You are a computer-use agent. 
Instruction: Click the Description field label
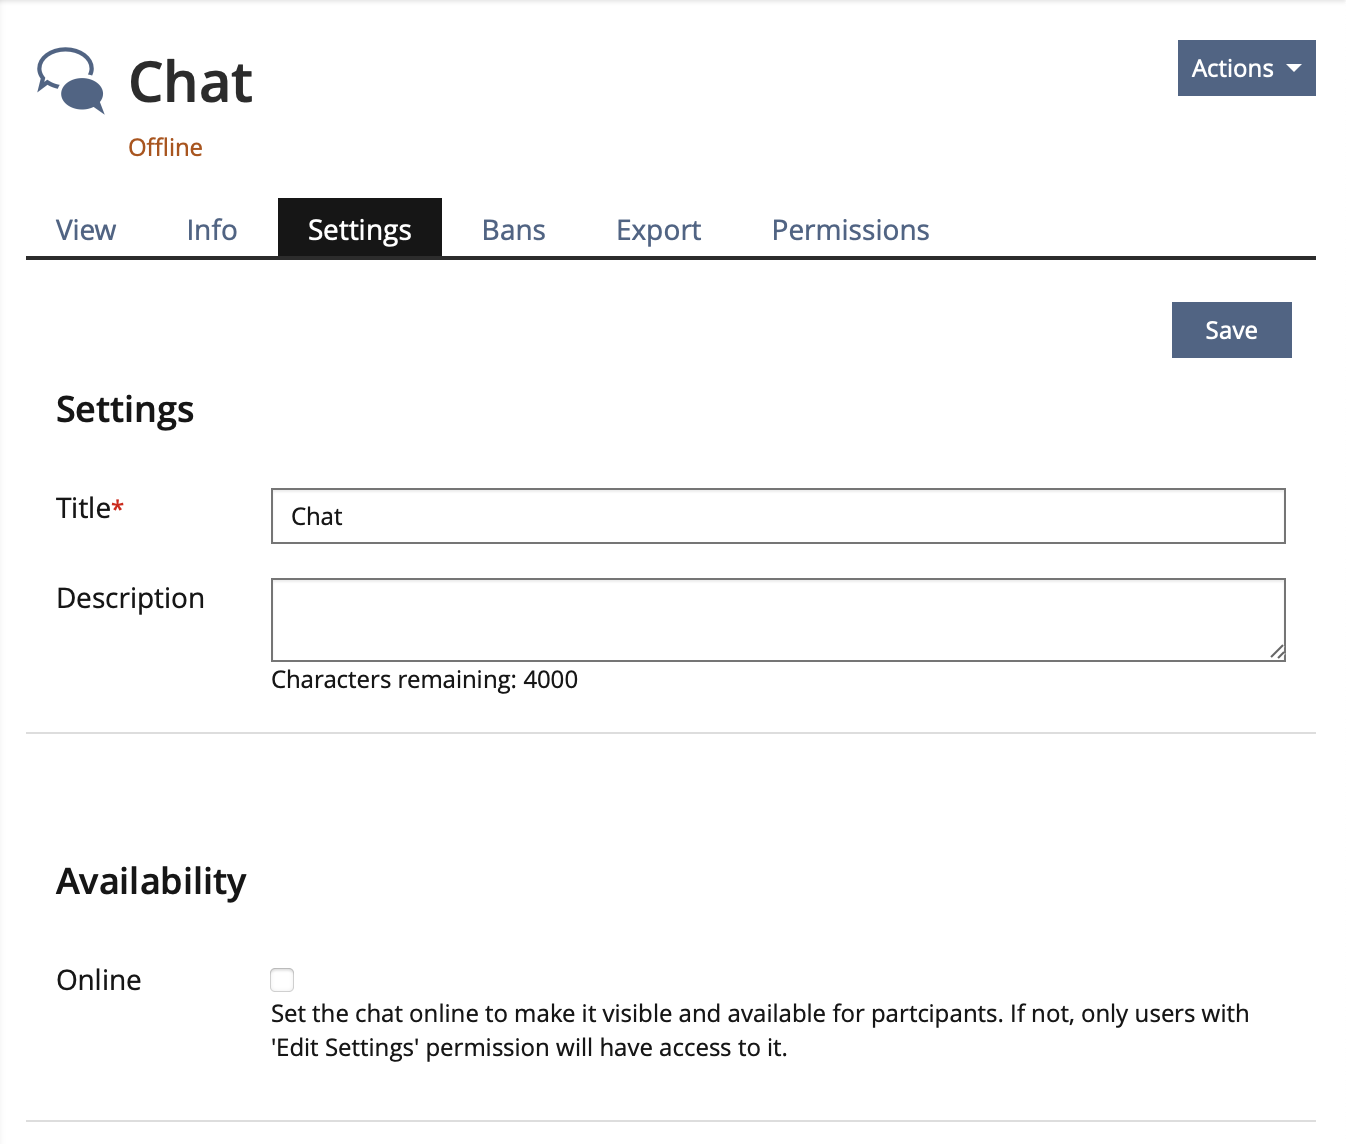tap(130, 598)
